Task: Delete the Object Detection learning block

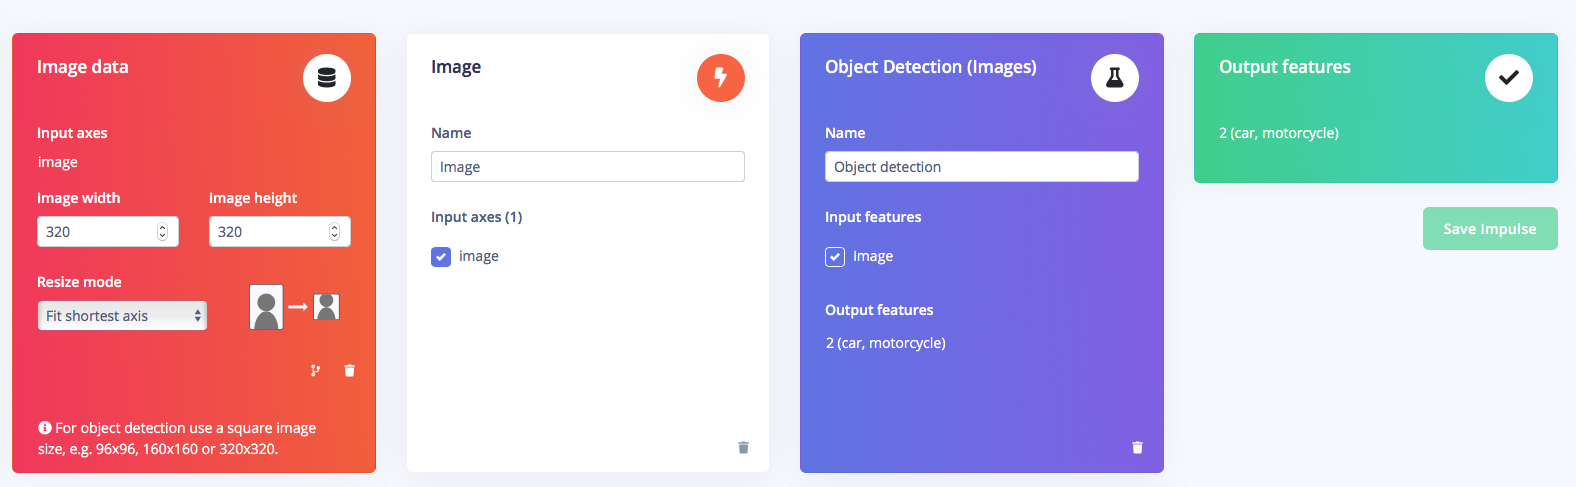Action: (x=1137, y=448)
